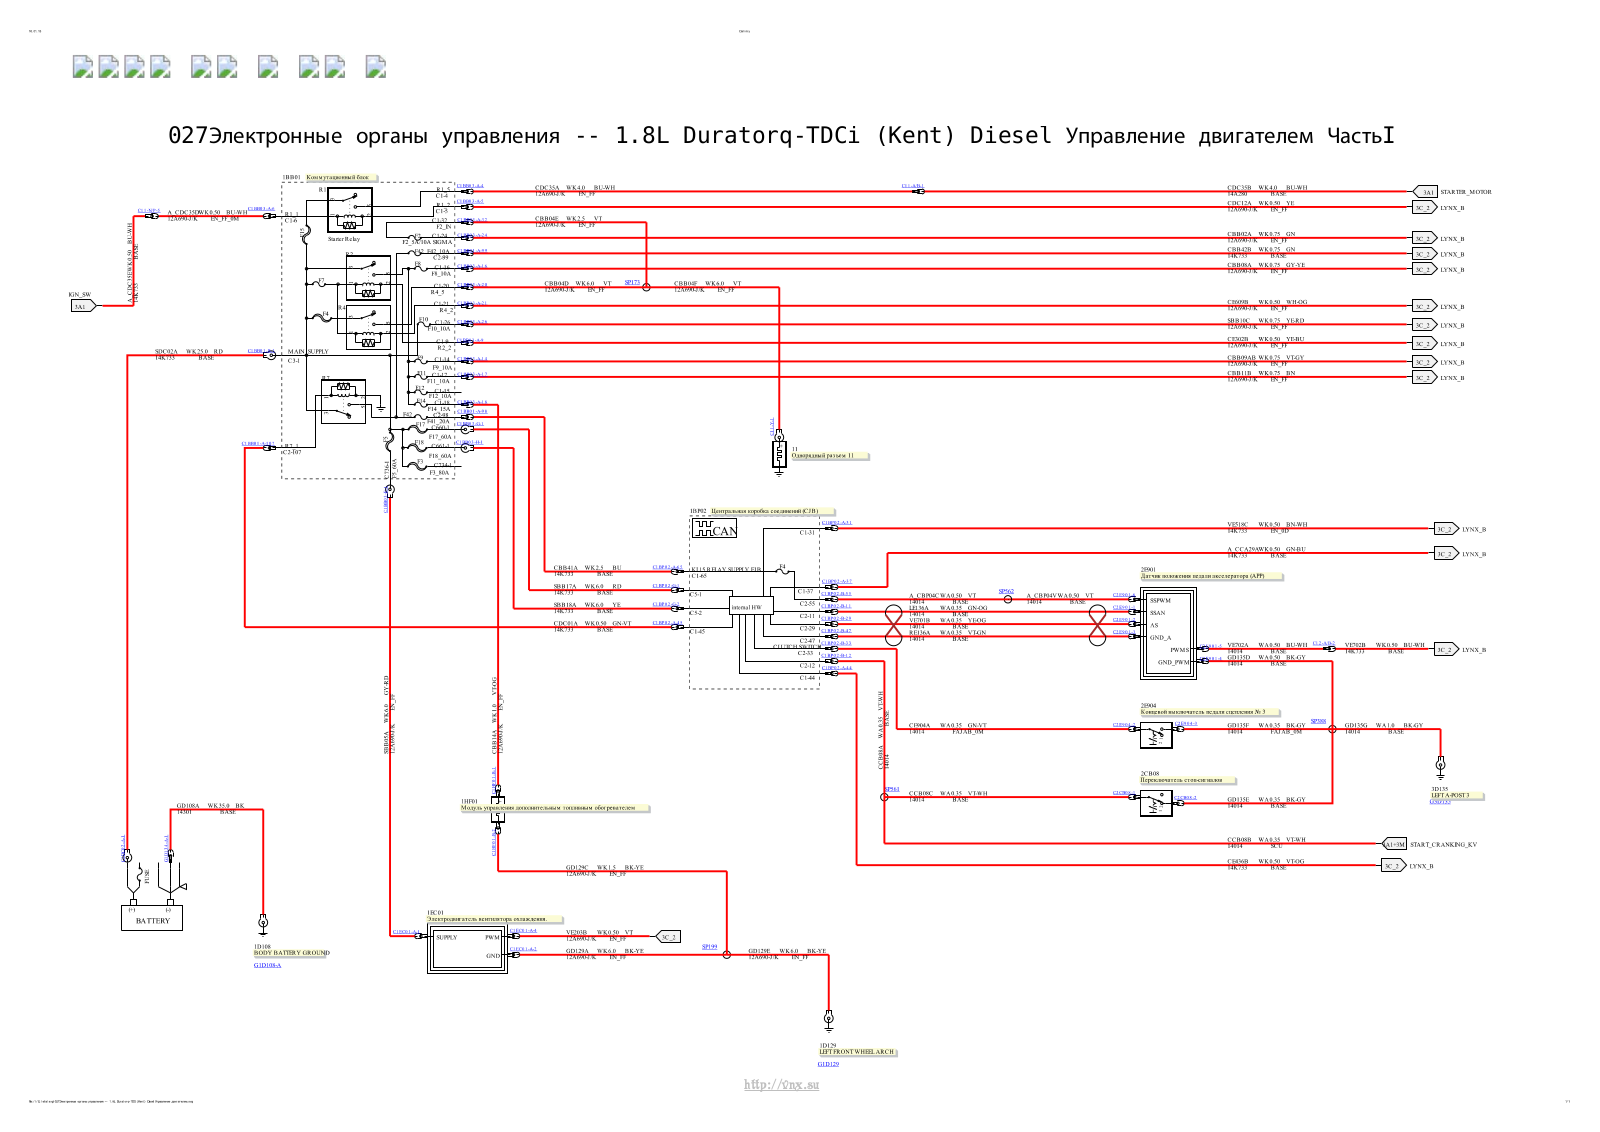Click the last broken image icon in the top row
The image size is (1600, 1132).
(x=376, y=67)
